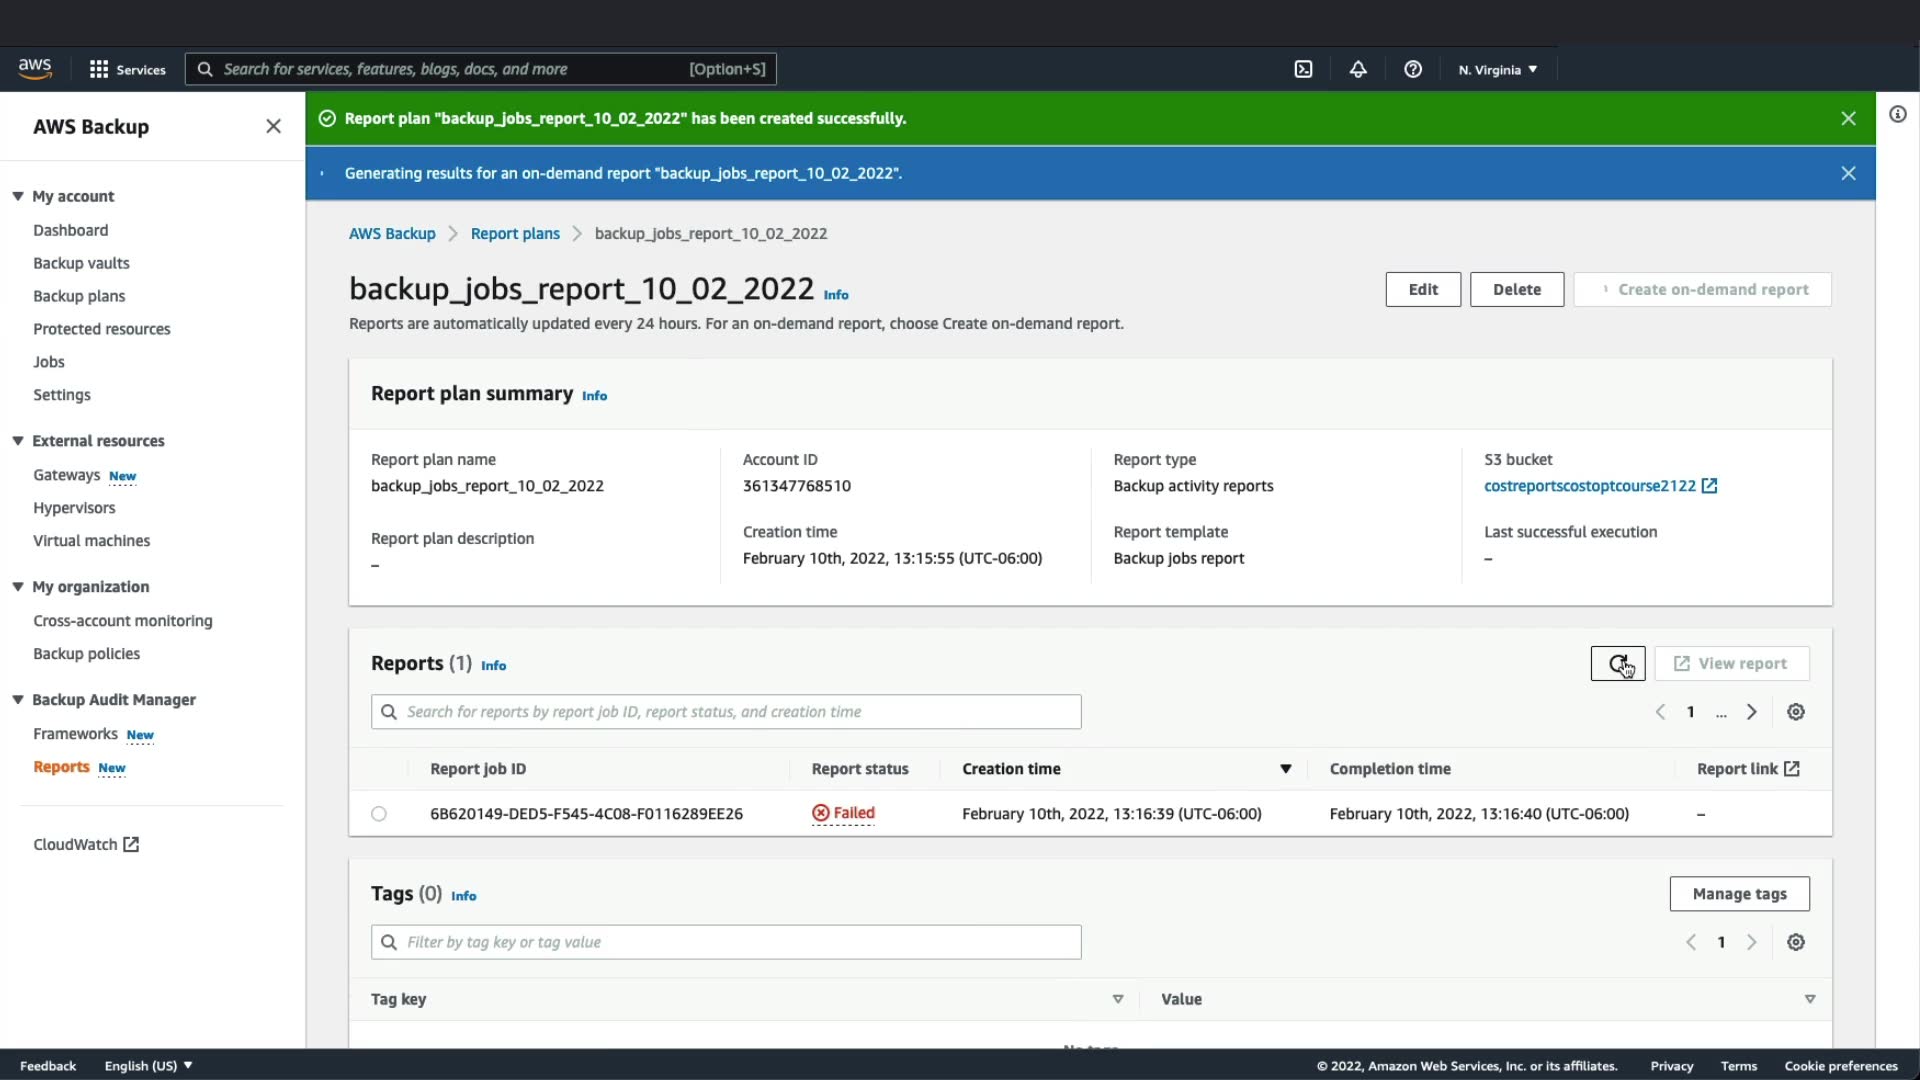1920x1080 pixels.
Task: Click the reports search field
Action: (726, 712)
